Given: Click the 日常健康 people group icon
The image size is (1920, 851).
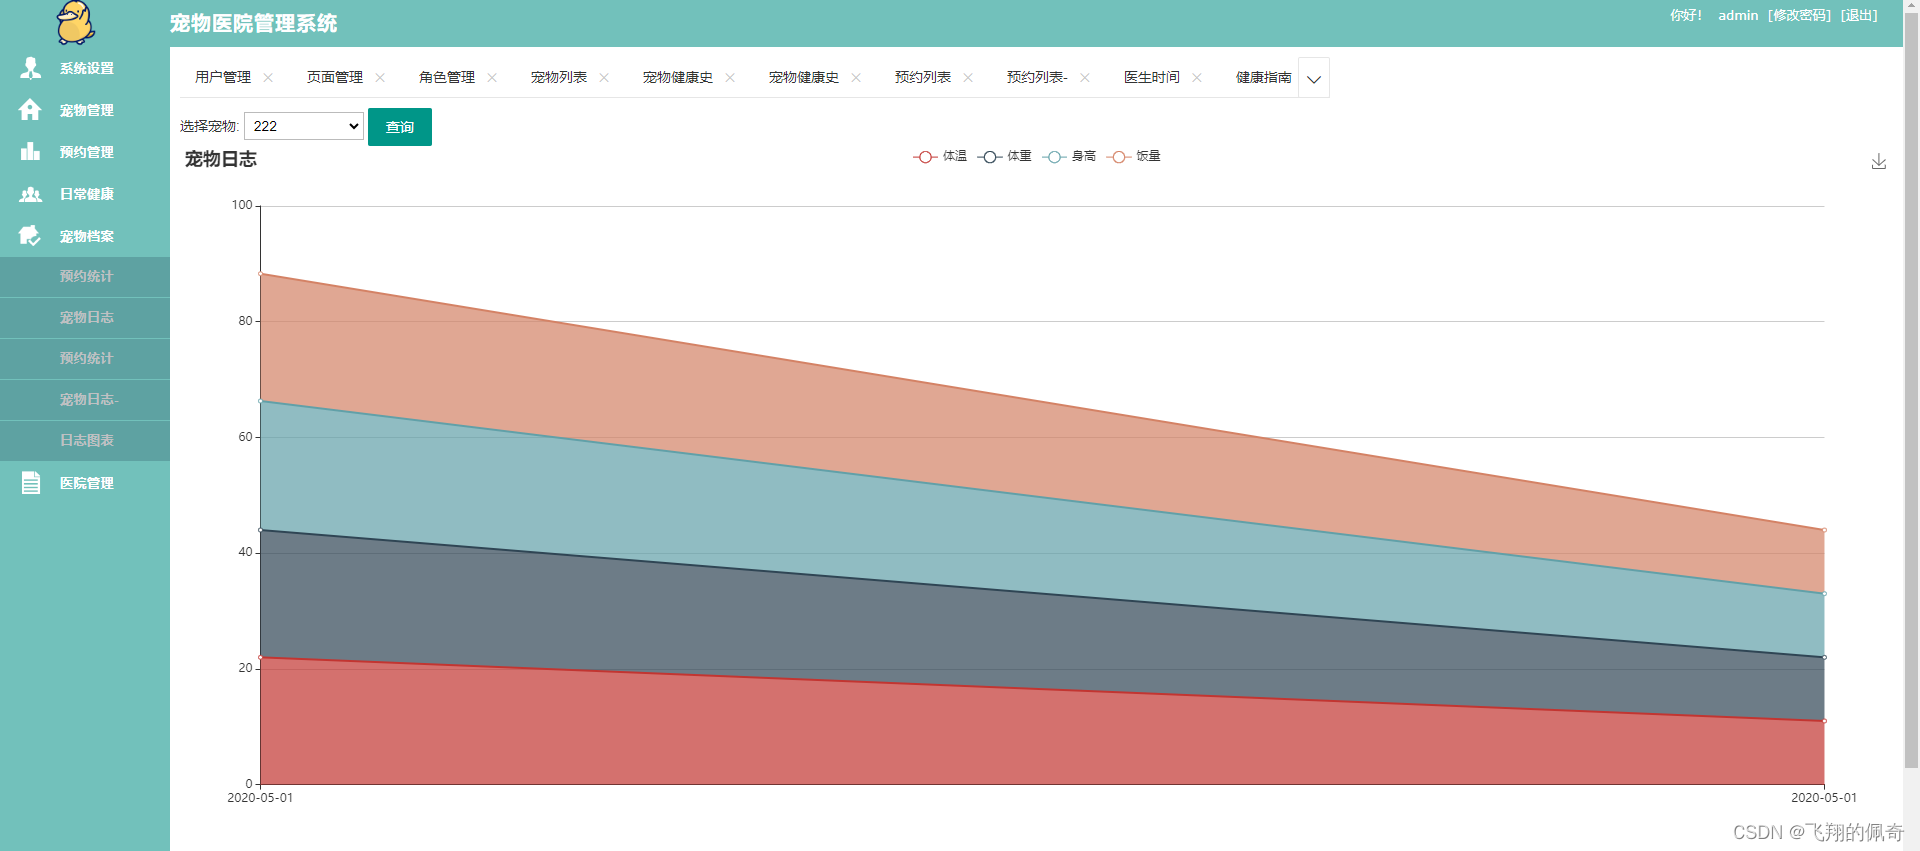Looking at the screenshot, I should click(31, 194).
